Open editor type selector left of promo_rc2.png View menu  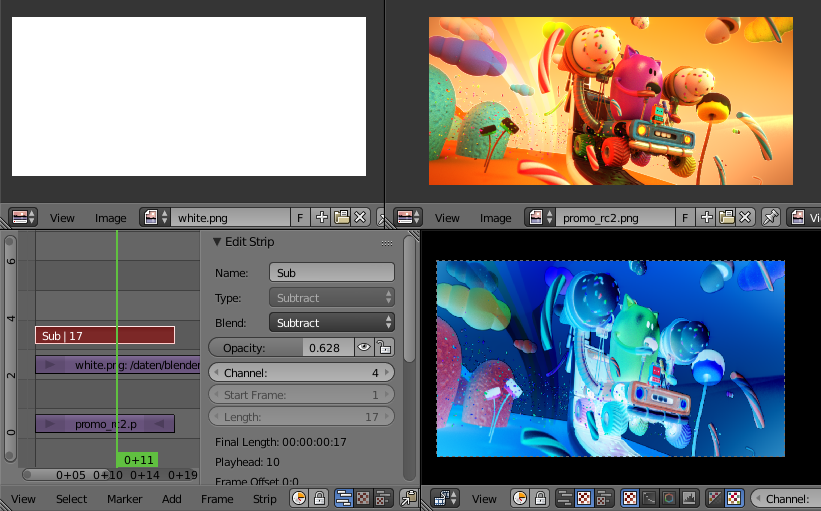click(408, 217)
